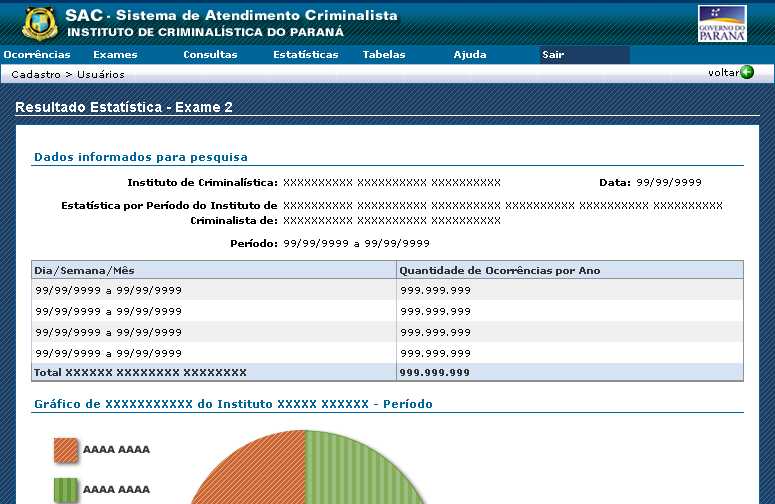Open the Ocorrências menu
Viewport: 775px width, 504px height.
37,55
